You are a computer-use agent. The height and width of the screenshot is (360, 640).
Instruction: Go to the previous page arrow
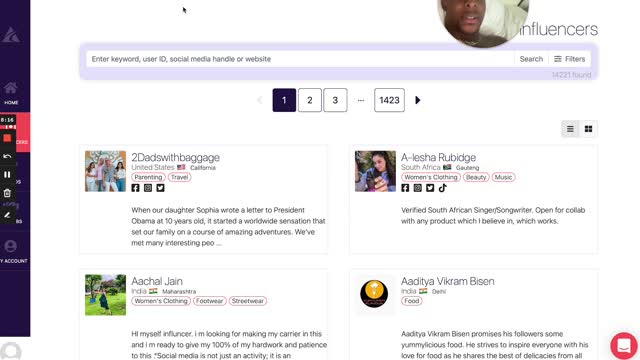click(x=260, y=100)
